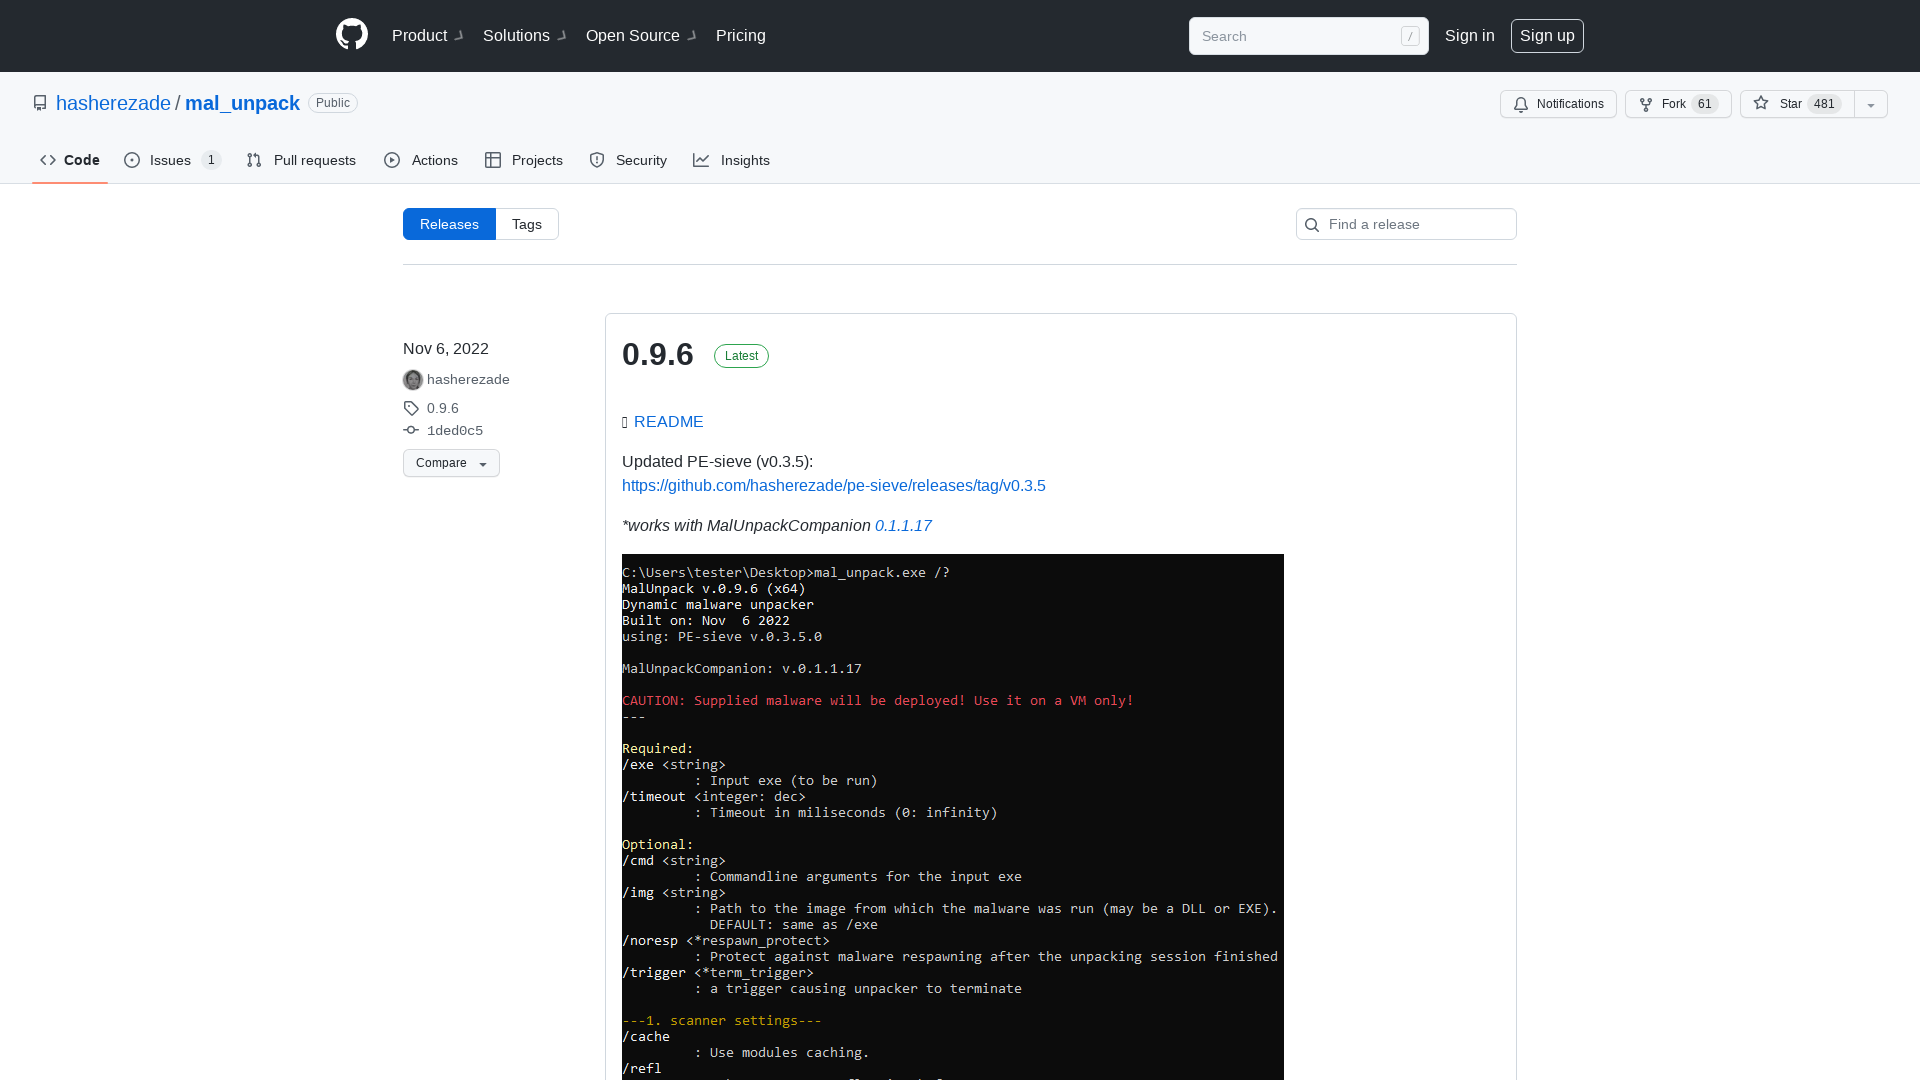Open the 0.9.6 tag link in sidebar
The width and height of the screenshot is (1920, 1080).
coord(443,408)
